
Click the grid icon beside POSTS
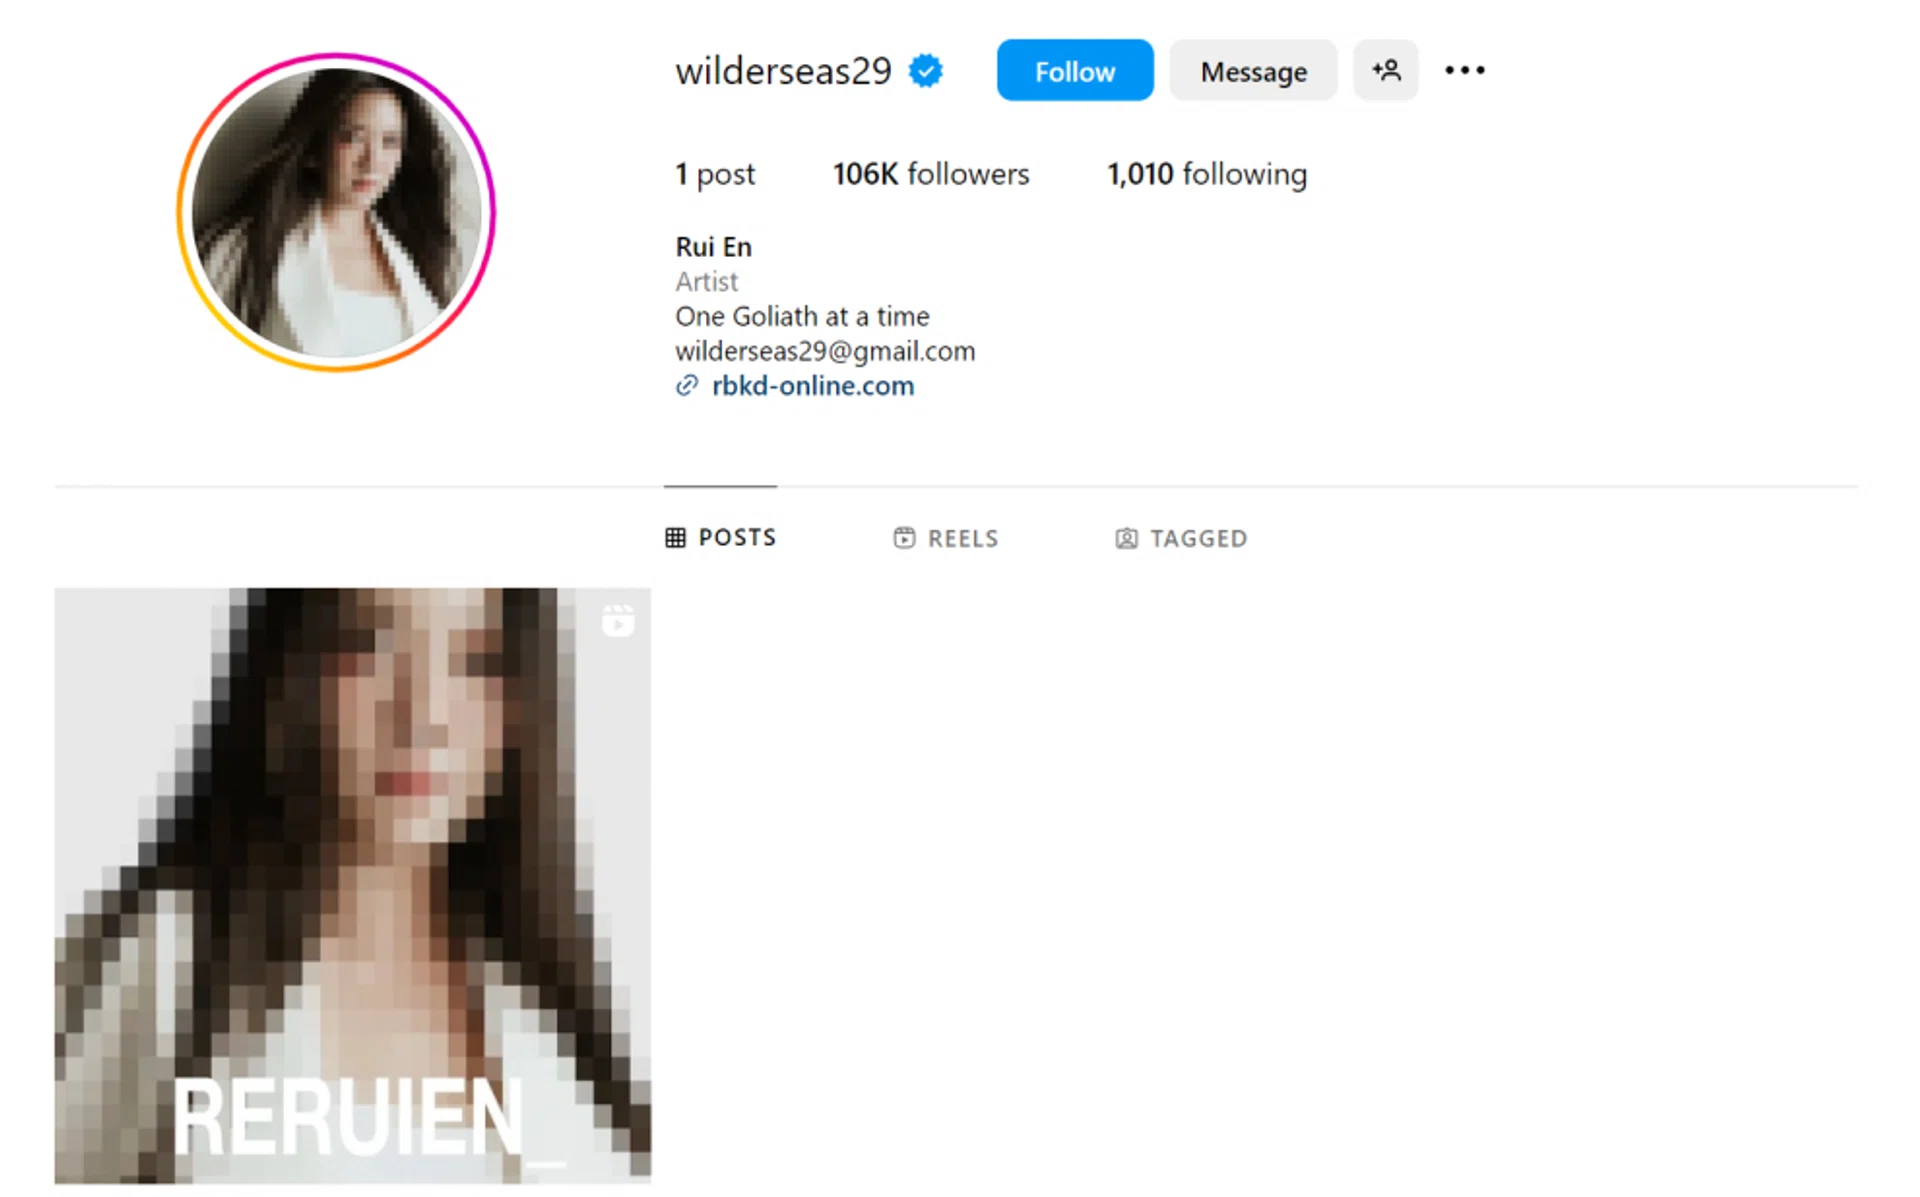[675, 538]
